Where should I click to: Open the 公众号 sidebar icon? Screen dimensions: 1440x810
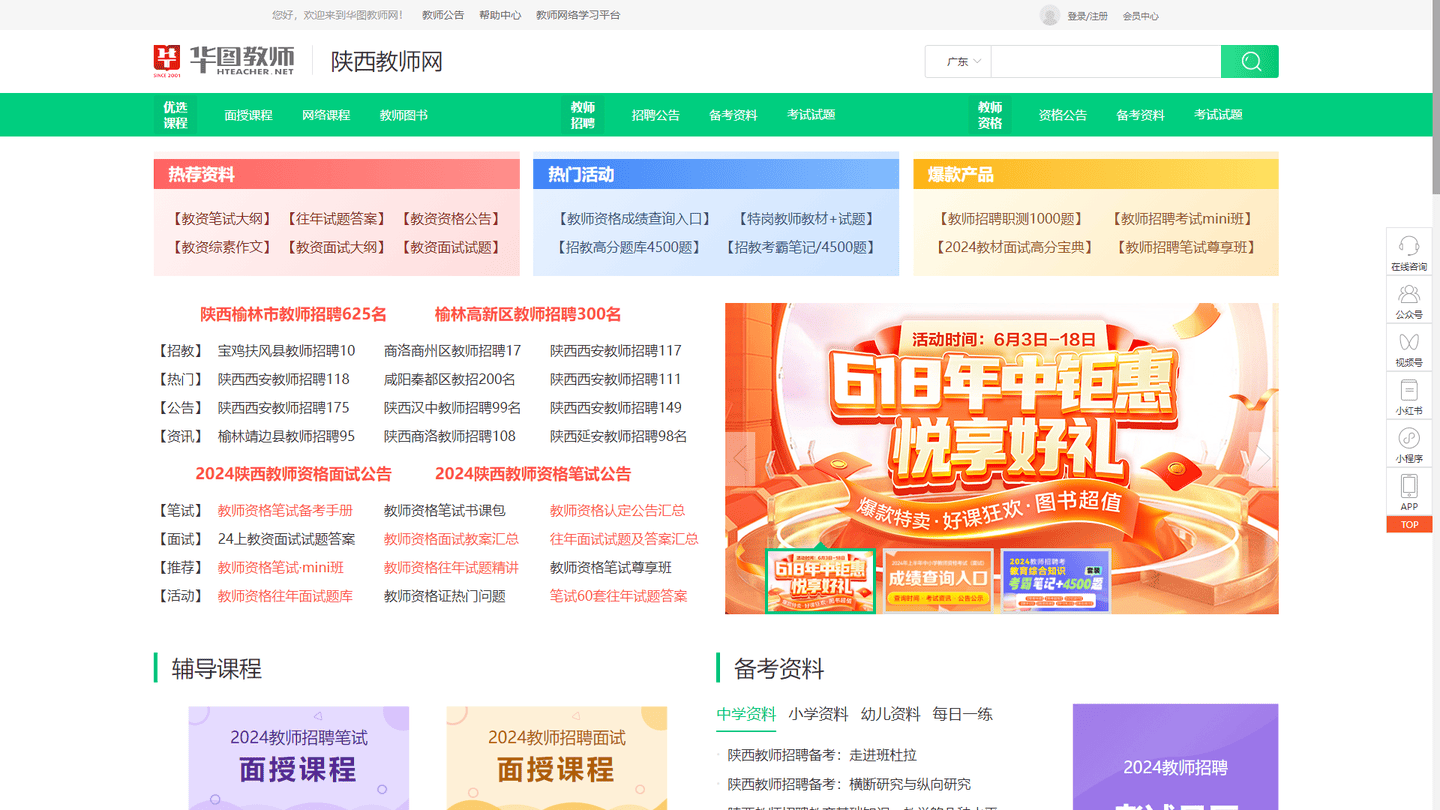point(1409,300)
